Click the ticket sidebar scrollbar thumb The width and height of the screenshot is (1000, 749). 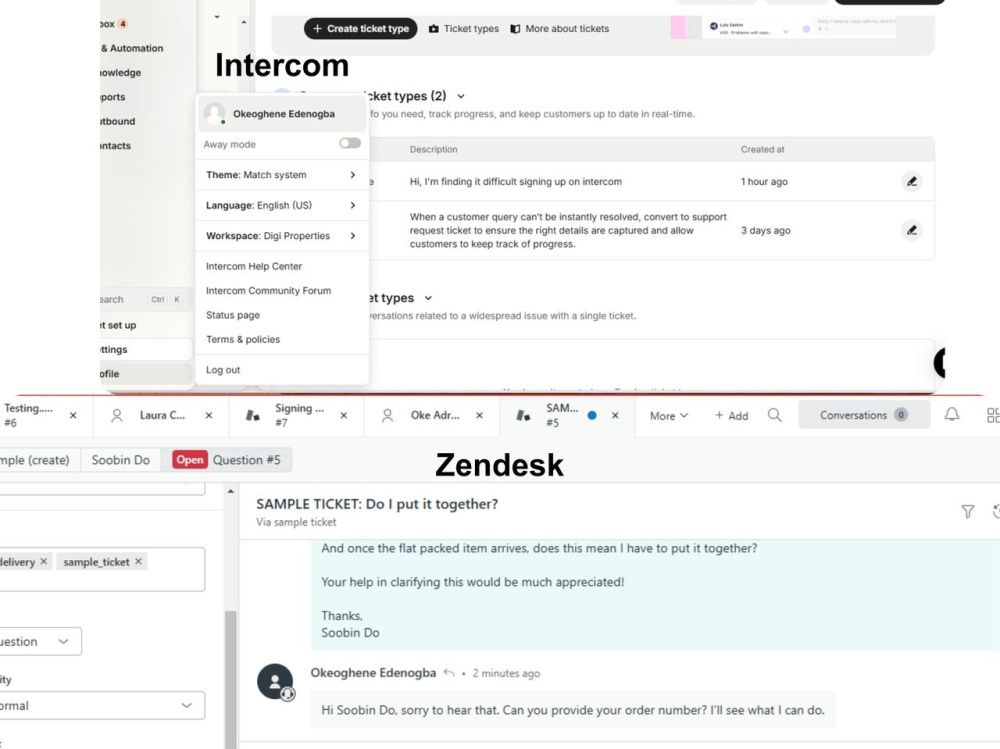231,679
